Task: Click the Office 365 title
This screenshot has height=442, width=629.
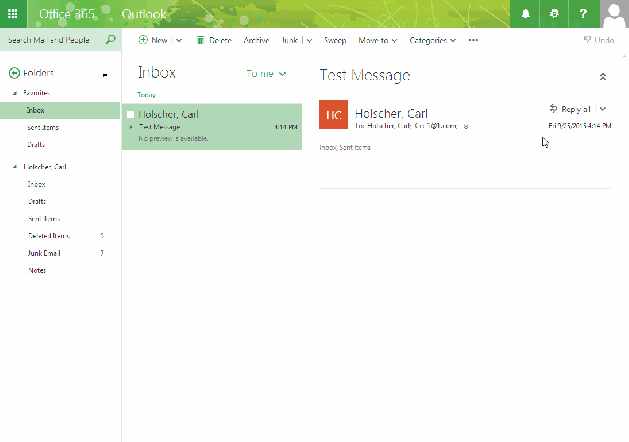Action: click(x=67, y=14)
